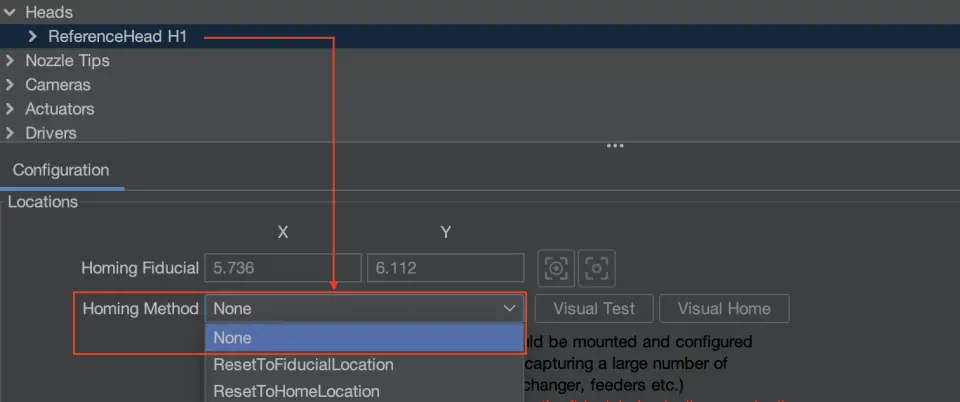
Task: Choose None in Homing Method list
Action: point(364,338)
